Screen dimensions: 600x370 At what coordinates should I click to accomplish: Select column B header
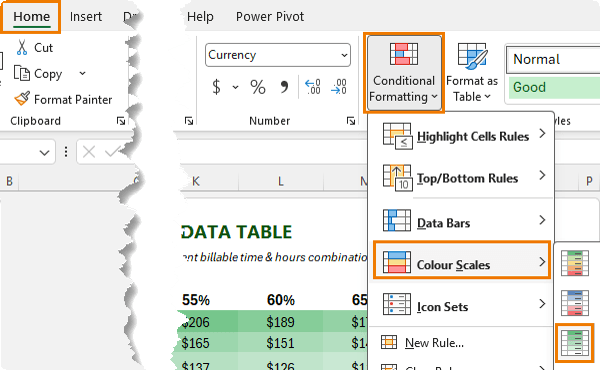[9, 181]
